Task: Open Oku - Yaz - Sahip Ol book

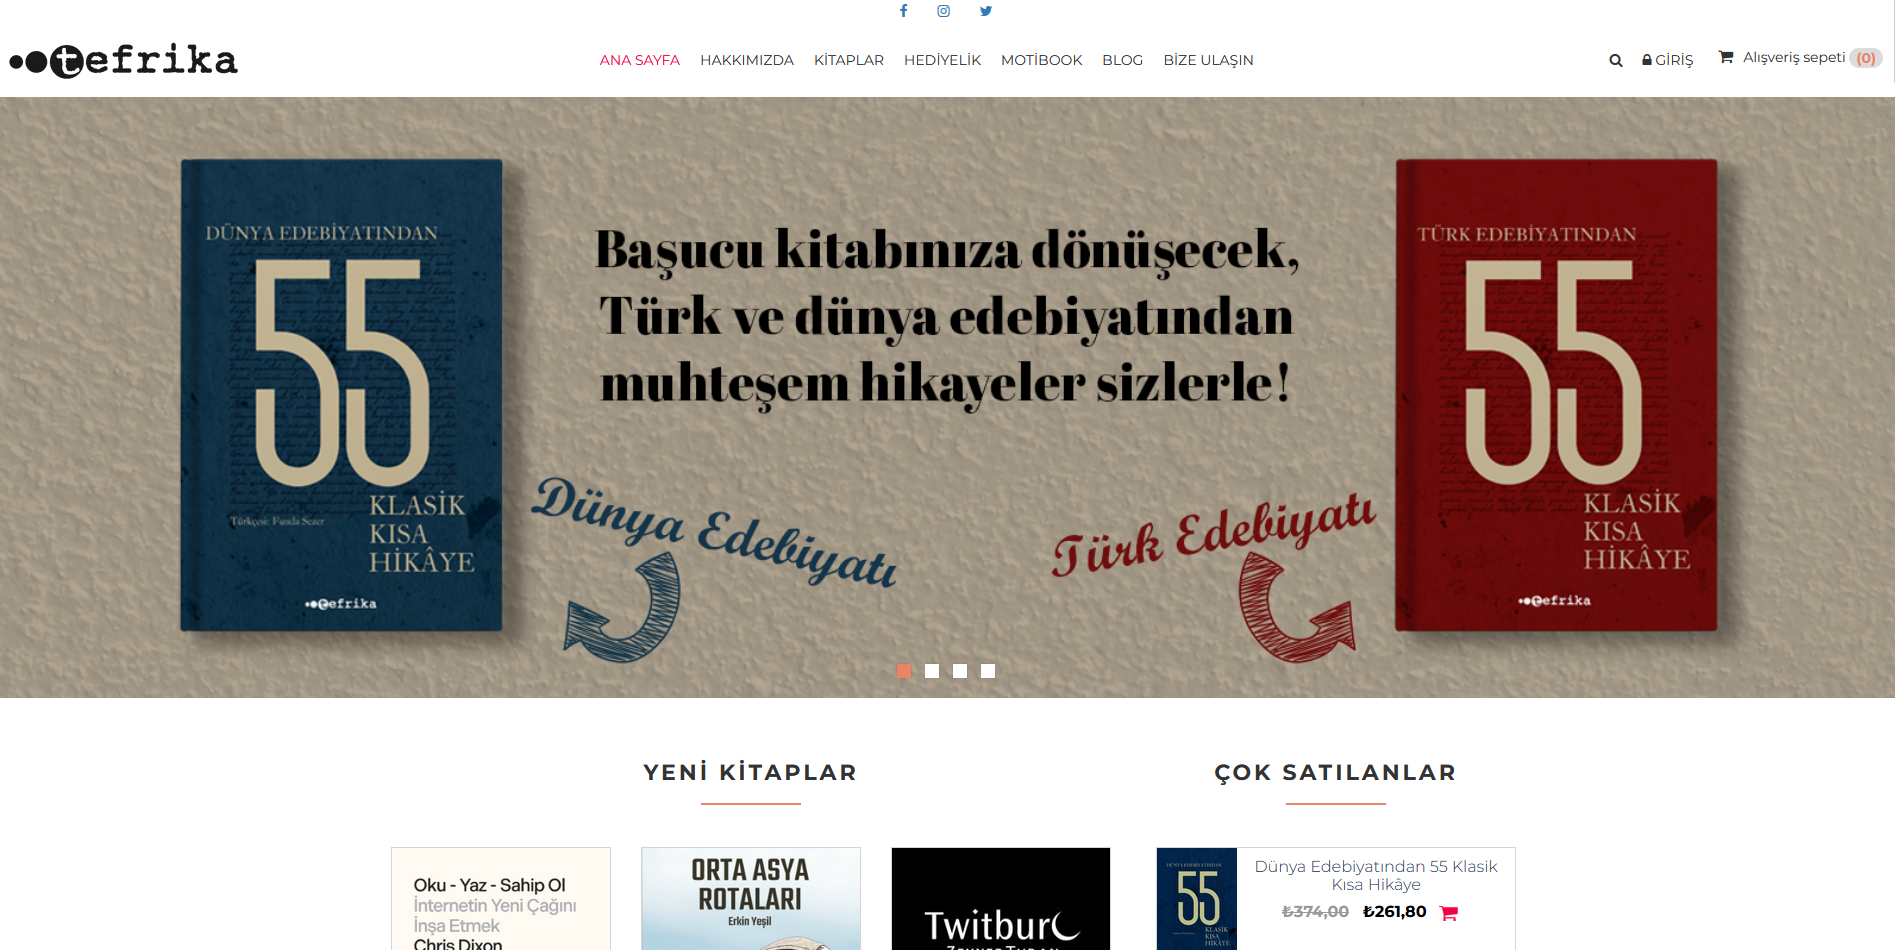Action: (x=501, y=899)
